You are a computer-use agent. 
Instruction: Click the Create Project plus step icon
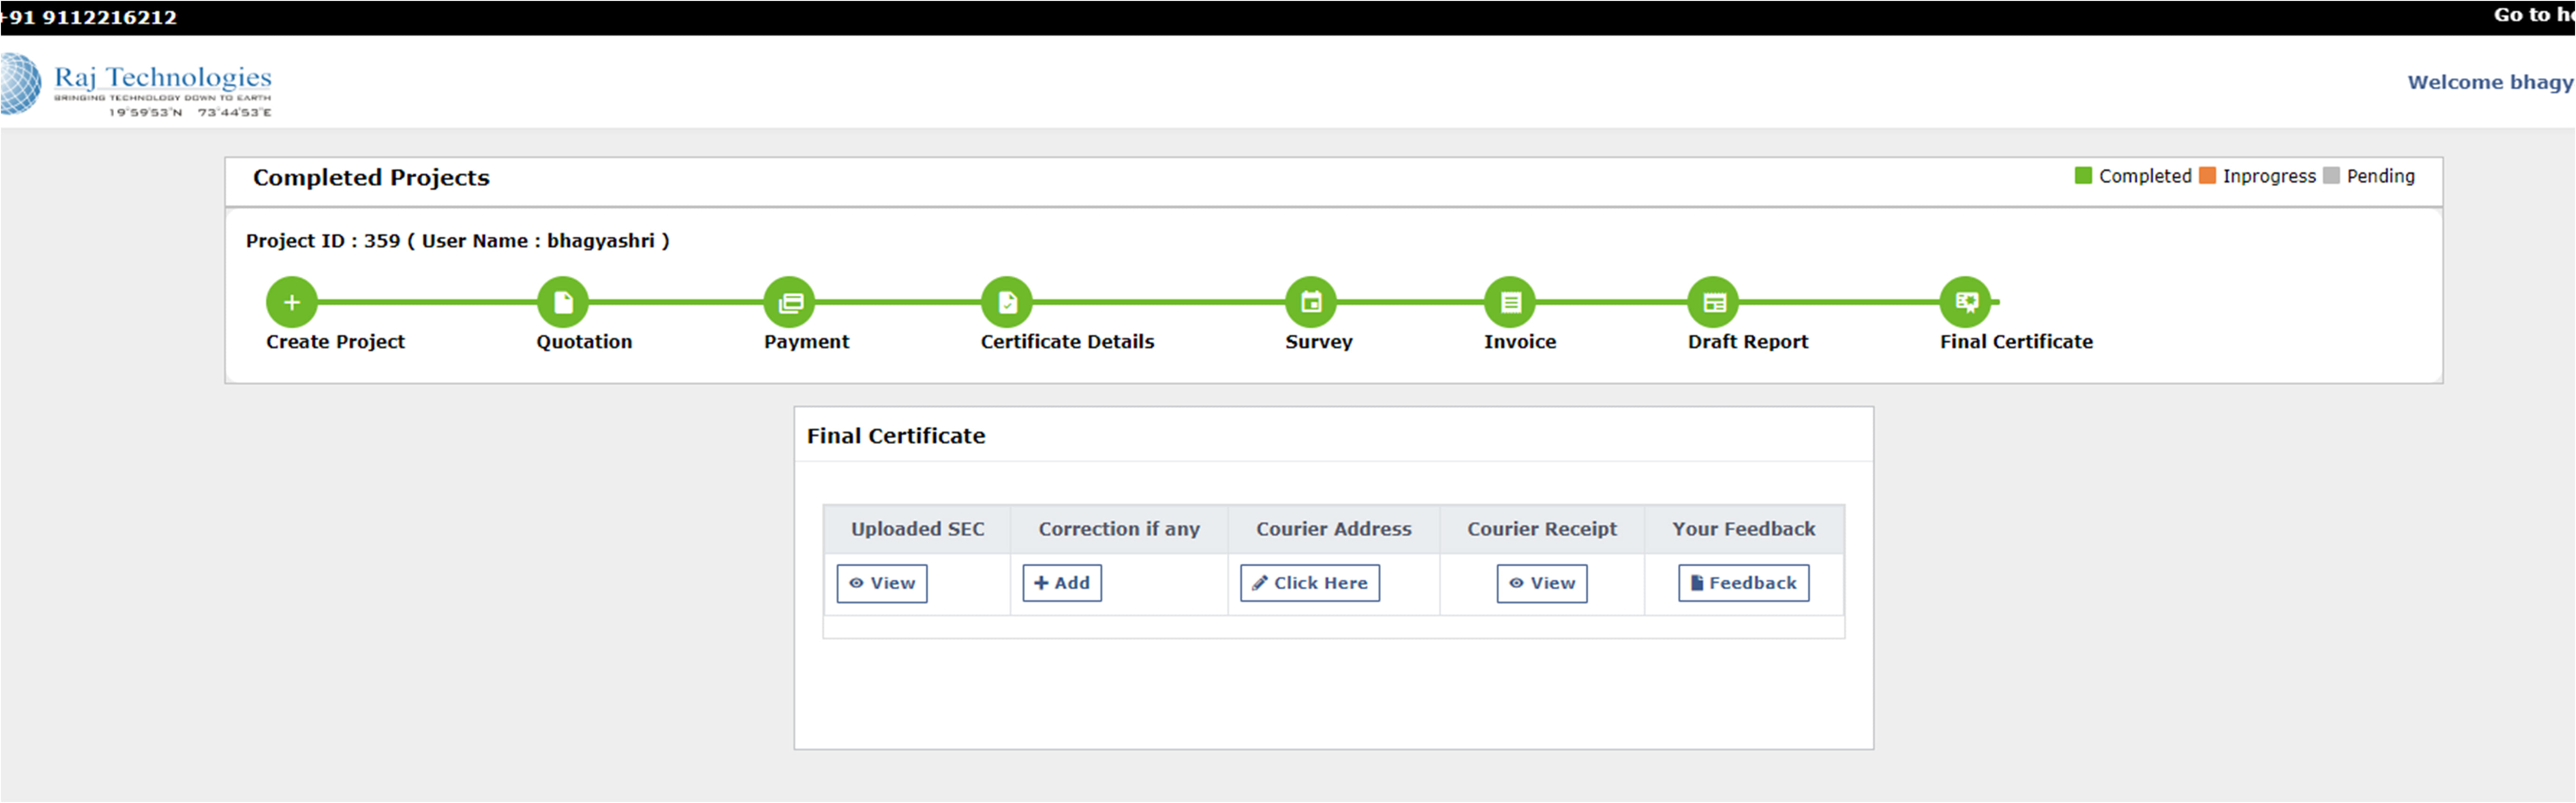pyautogui.click(x=291, y=302)
